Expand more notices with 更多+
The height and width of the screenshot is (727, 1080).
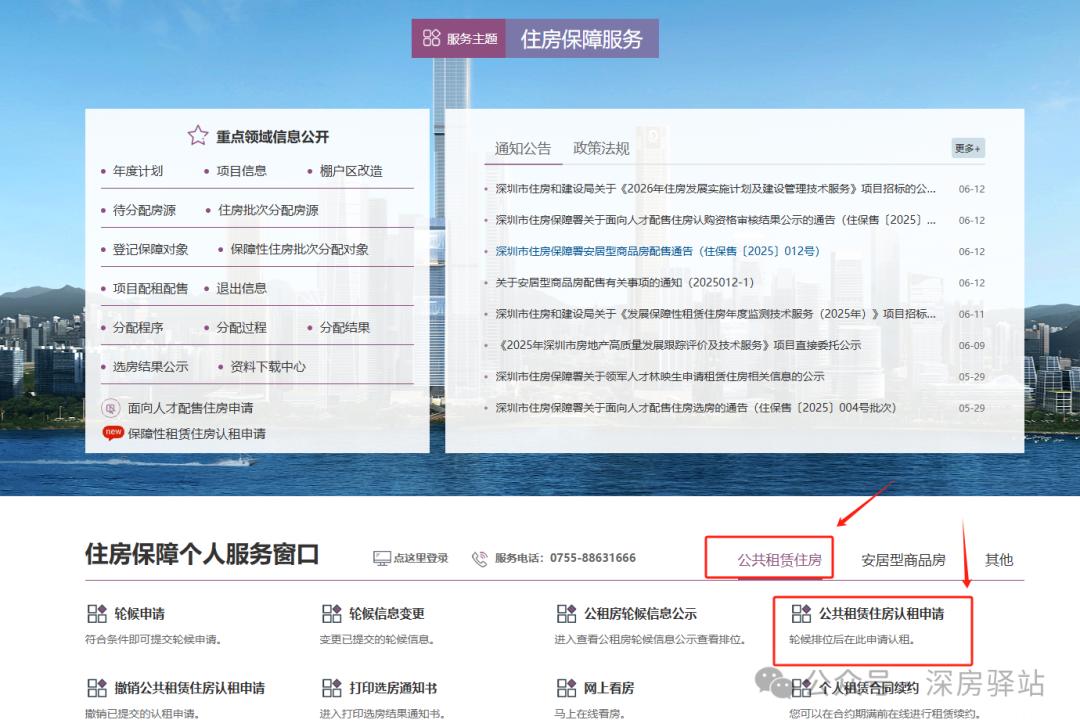tap(966, 147)
